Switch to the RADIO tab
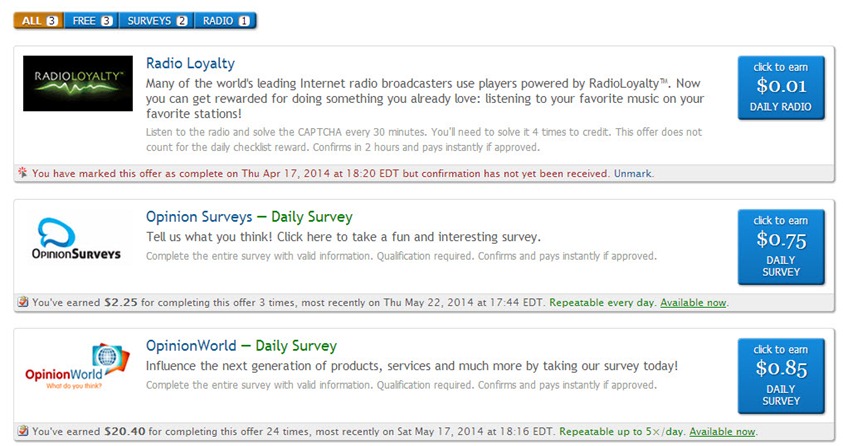 225,21
